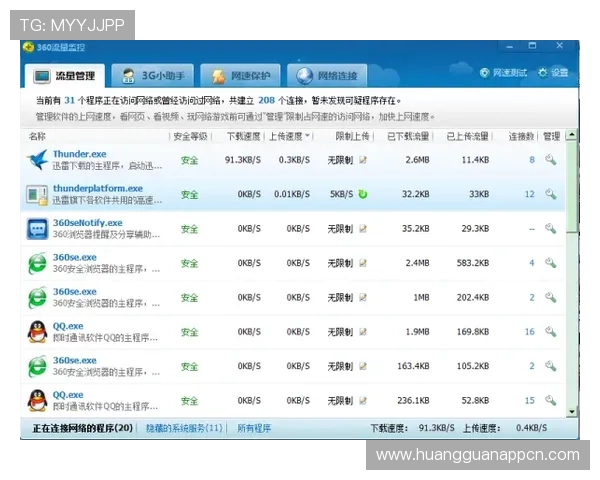Click the Thunder.exe bird icon
This screenshot has height=480, width=600.
(x=37, y=160)
